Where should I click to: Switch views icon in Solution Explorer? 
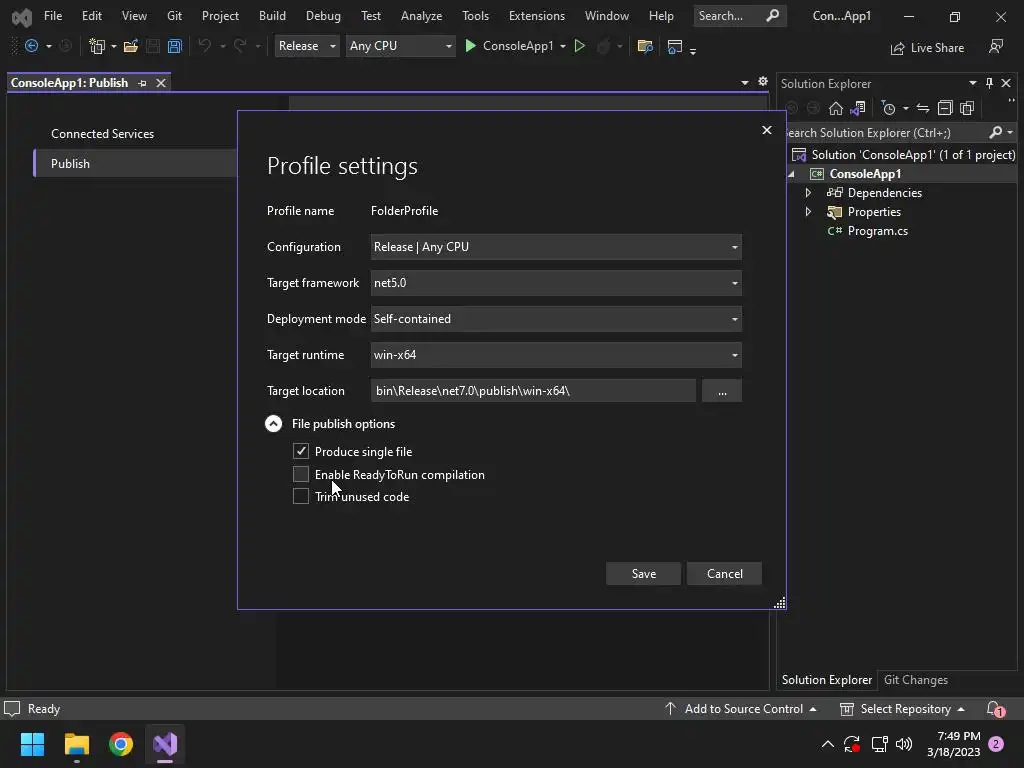click(x=858, y=108)
